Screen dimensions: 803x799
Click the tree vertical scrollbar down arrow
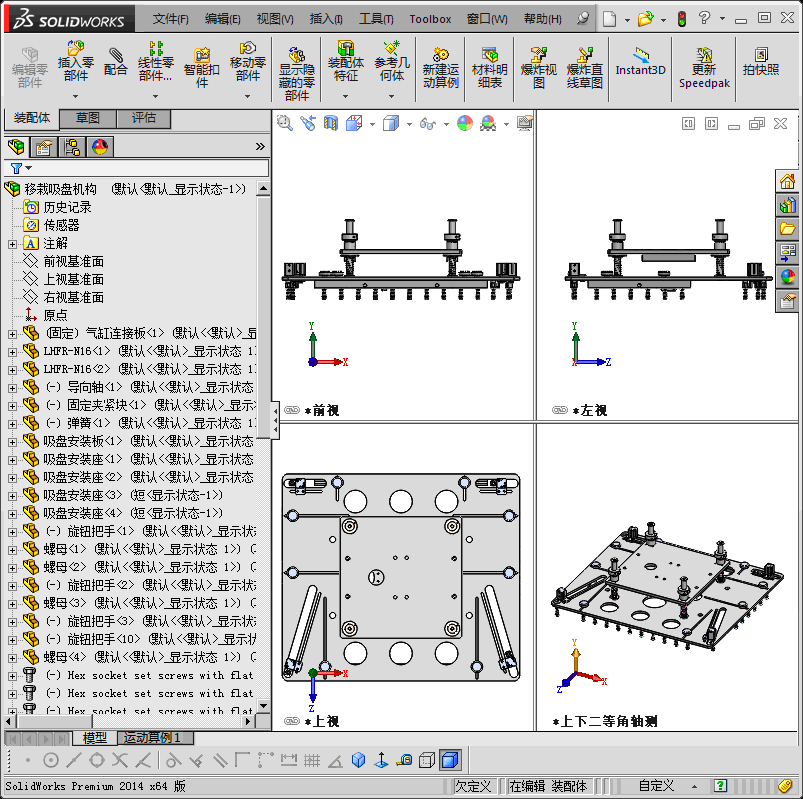pos(263,705)
